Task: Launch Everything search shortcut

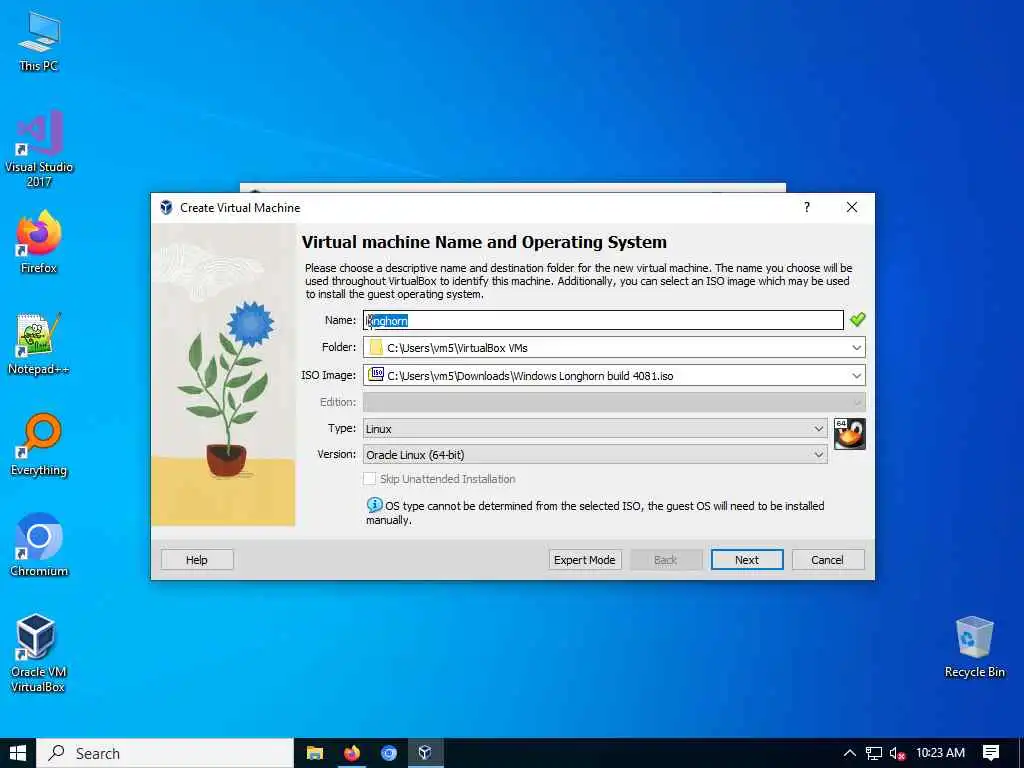Action: coord(39,444)
